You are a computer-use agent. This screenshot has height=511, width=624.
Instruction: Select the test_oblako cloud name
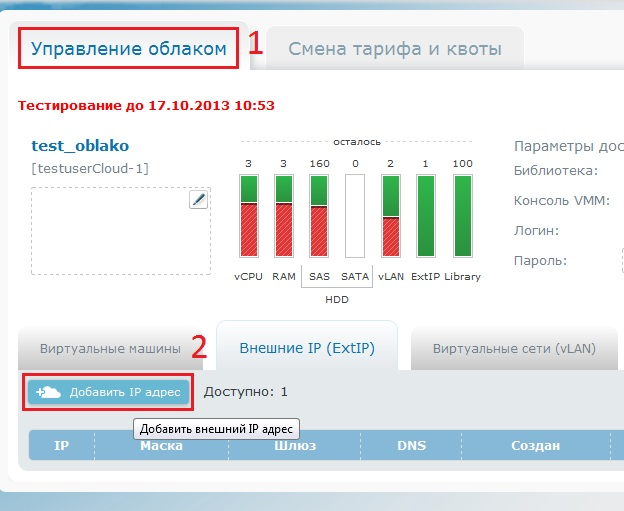80,146
